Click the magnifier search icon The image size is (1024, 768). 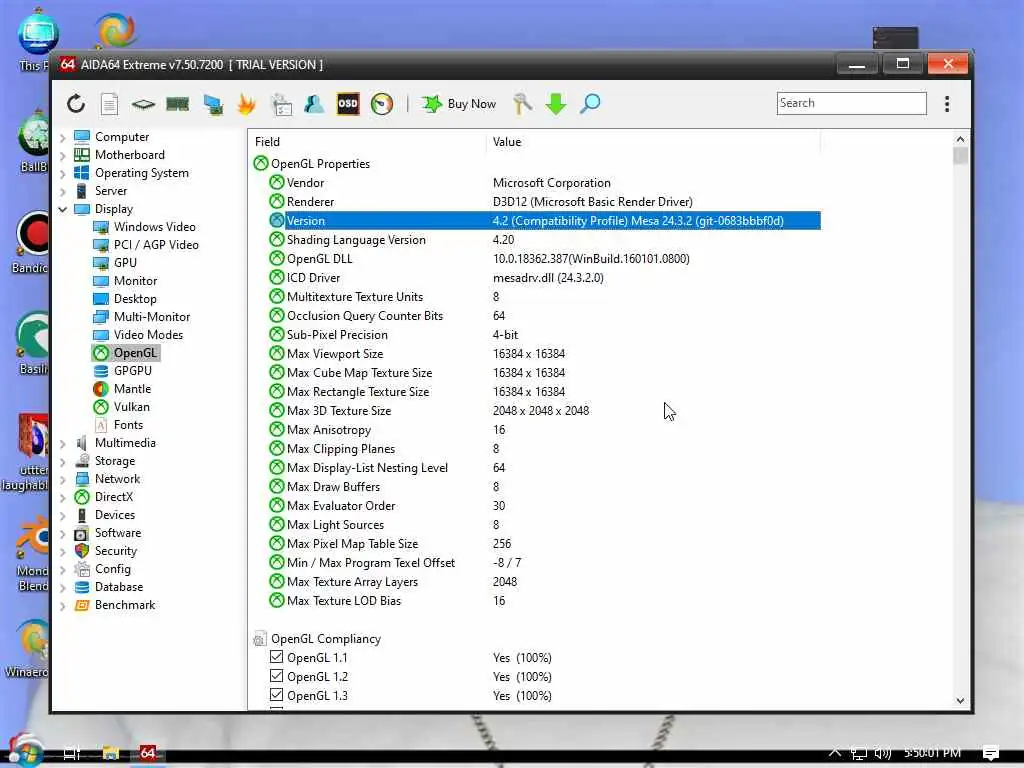pyautogui.click(x=590, y=104)
